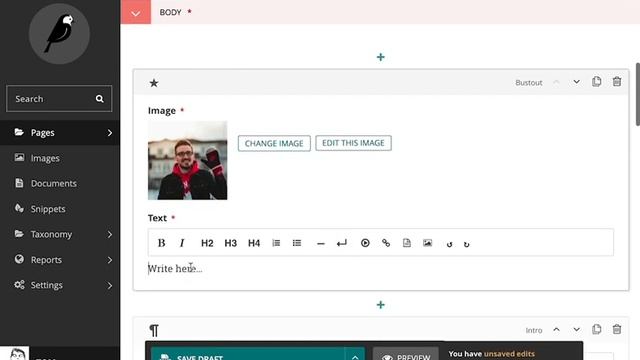The image size is (640, 360).
Task: Move the Intro block down
Action: coord(576,329)
